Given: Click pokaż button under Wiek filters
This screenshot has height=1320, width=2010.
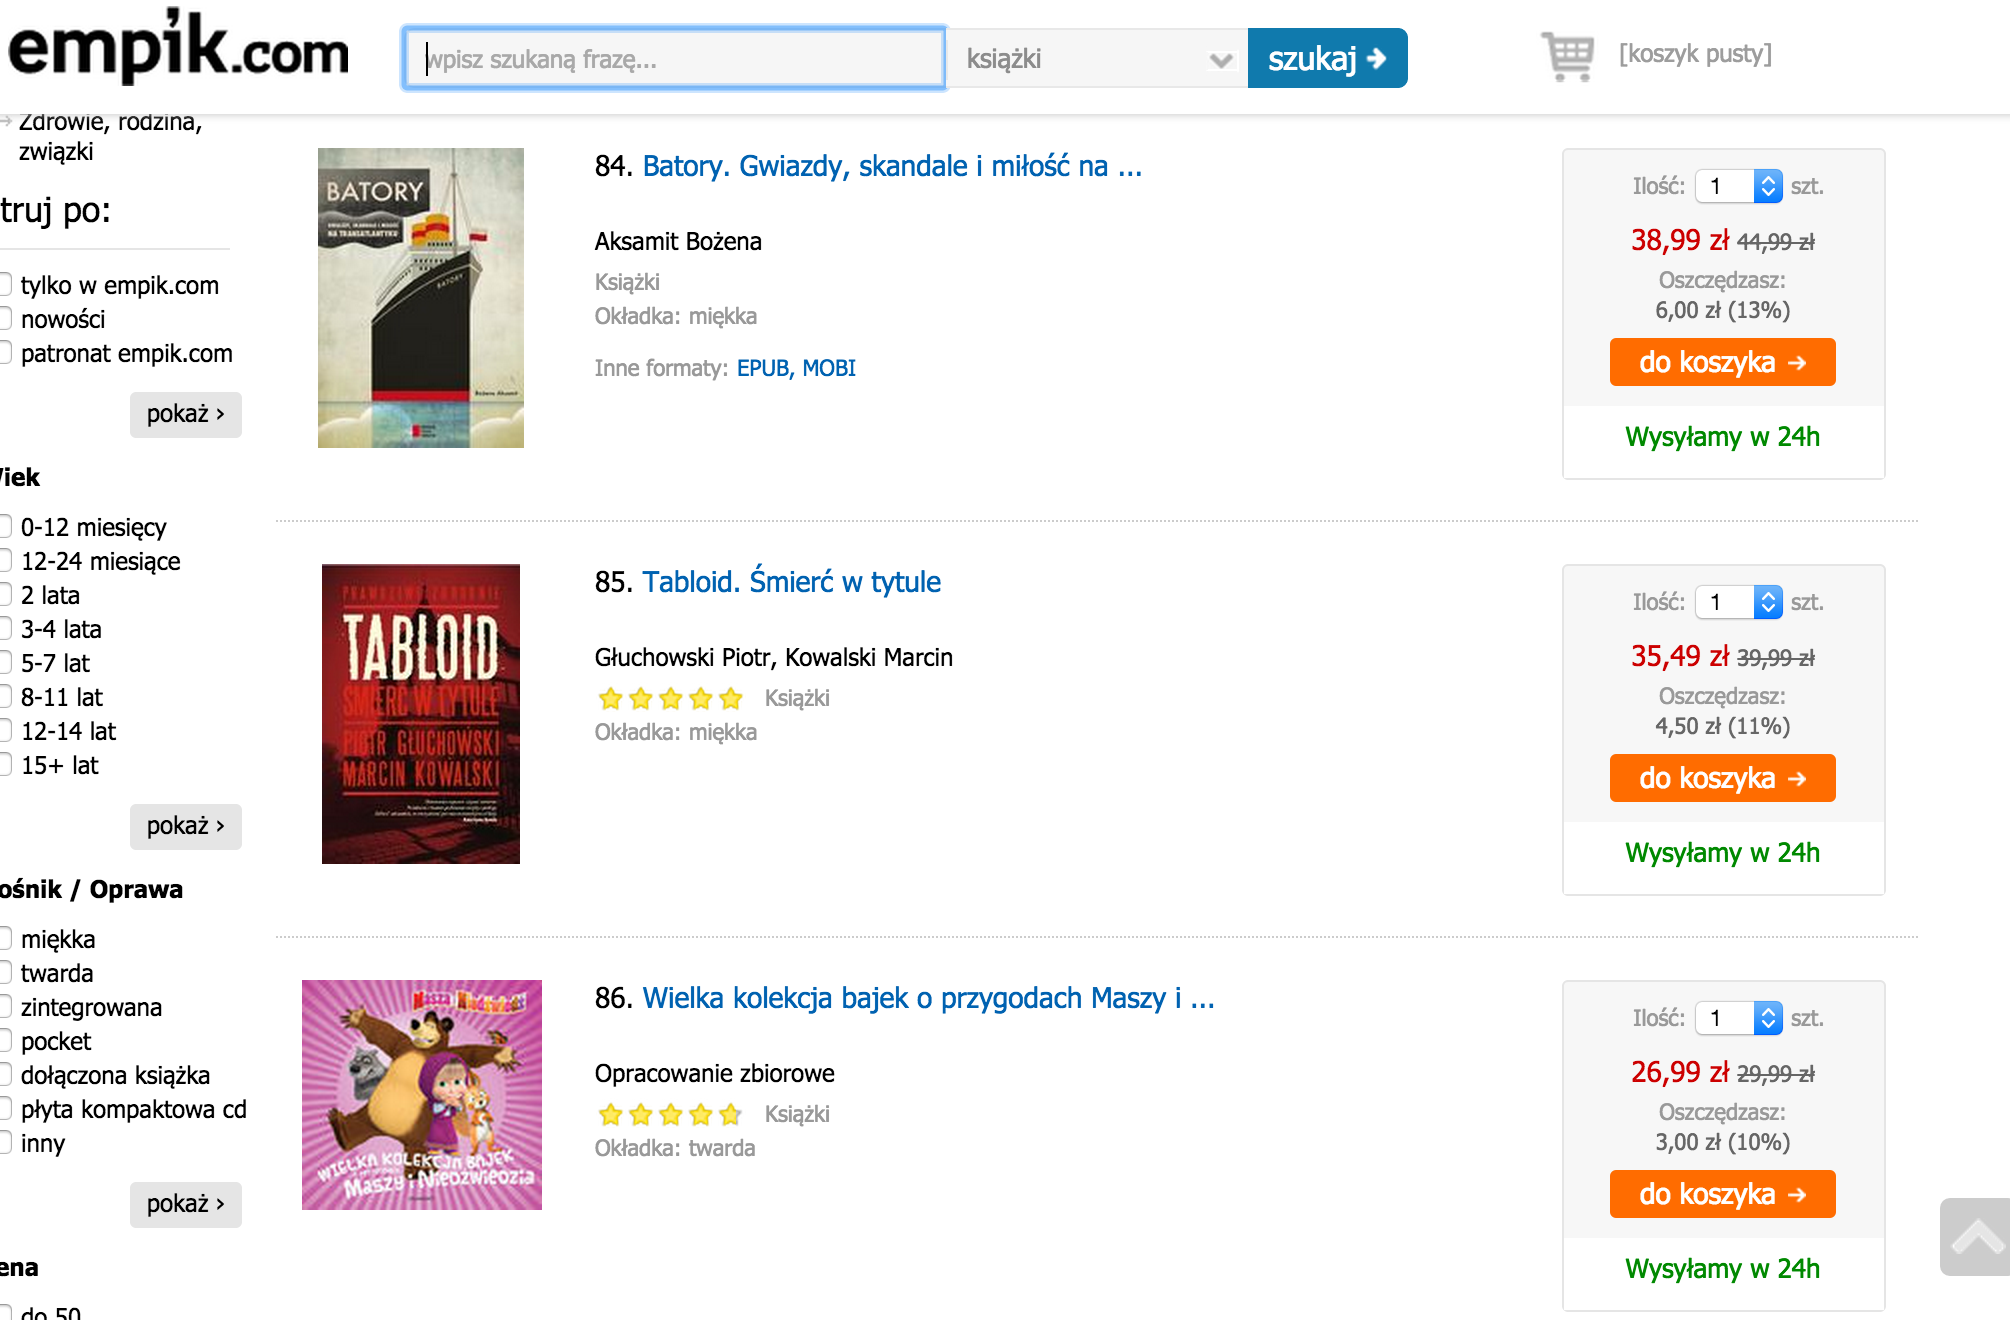Looking at the screenshot, I should (x=186, y=826).
